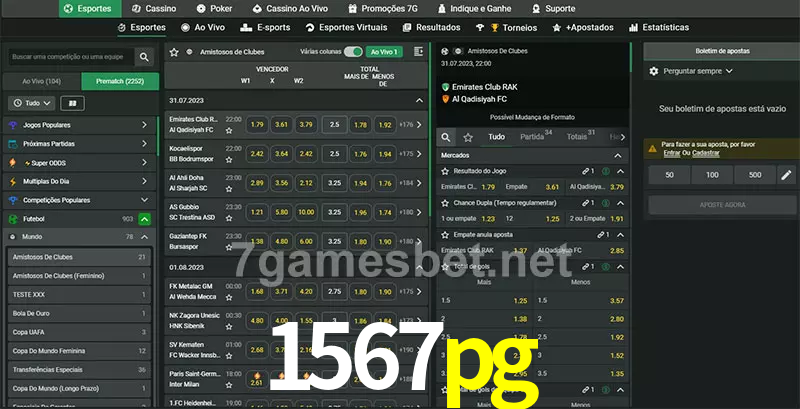The height and width of the screenshot is (409, 800).
Task: Favorite the AS Gubbio match star
Action: 229,218
